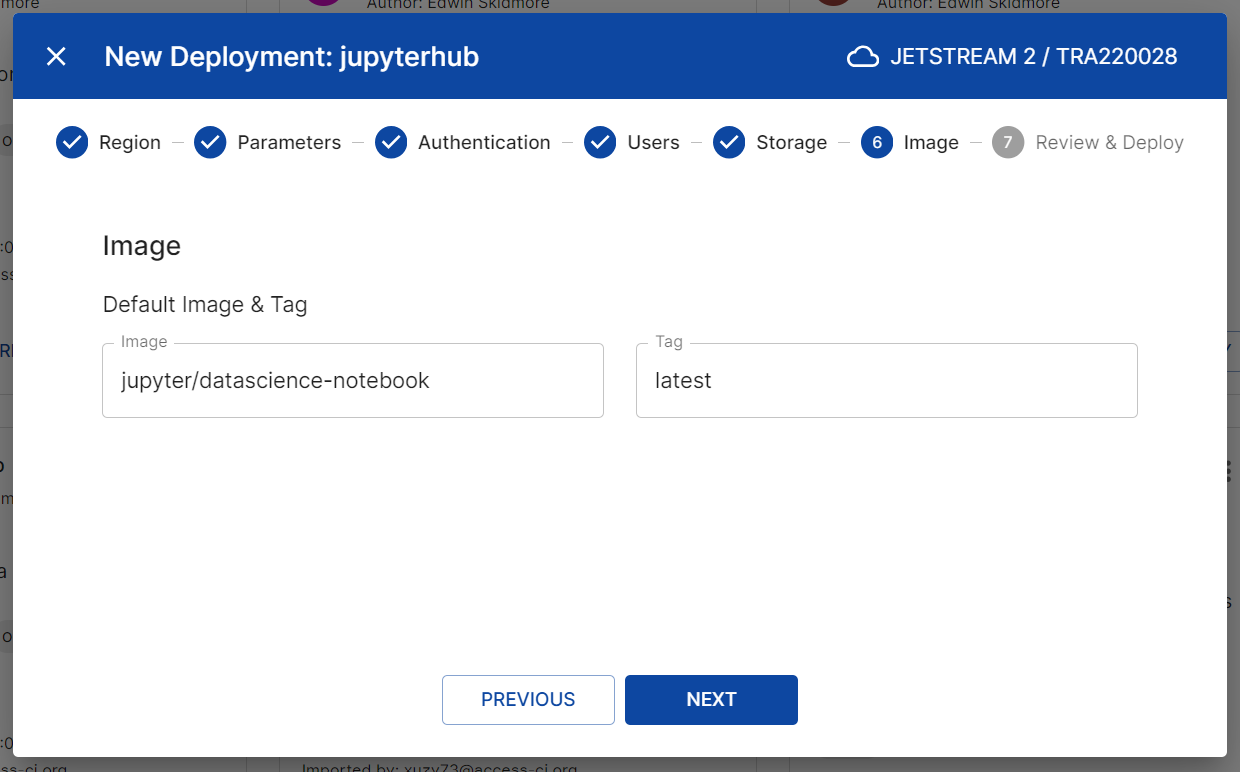Viewport: 1240px width, 772px height.
Task: Select the Storage step label
Action: coord(791,143)
